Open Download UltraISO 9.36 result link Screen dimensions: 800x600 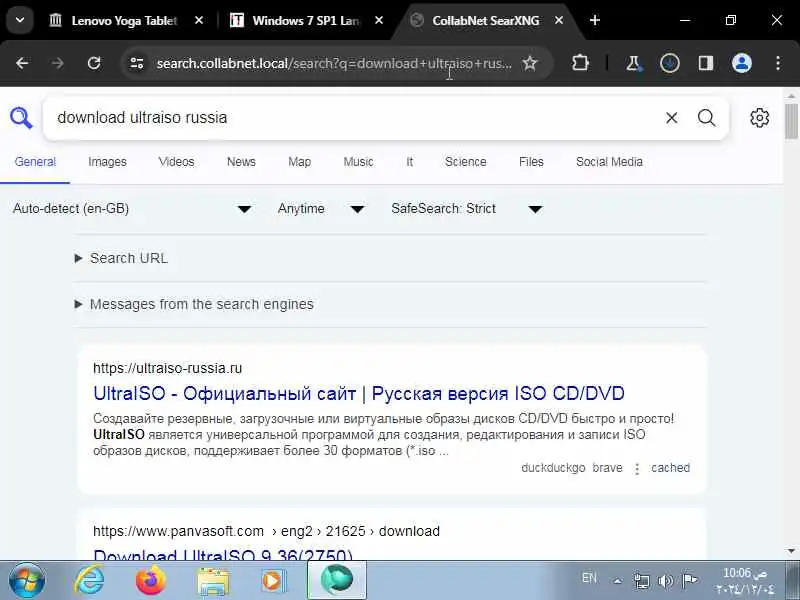click(223, 554)
